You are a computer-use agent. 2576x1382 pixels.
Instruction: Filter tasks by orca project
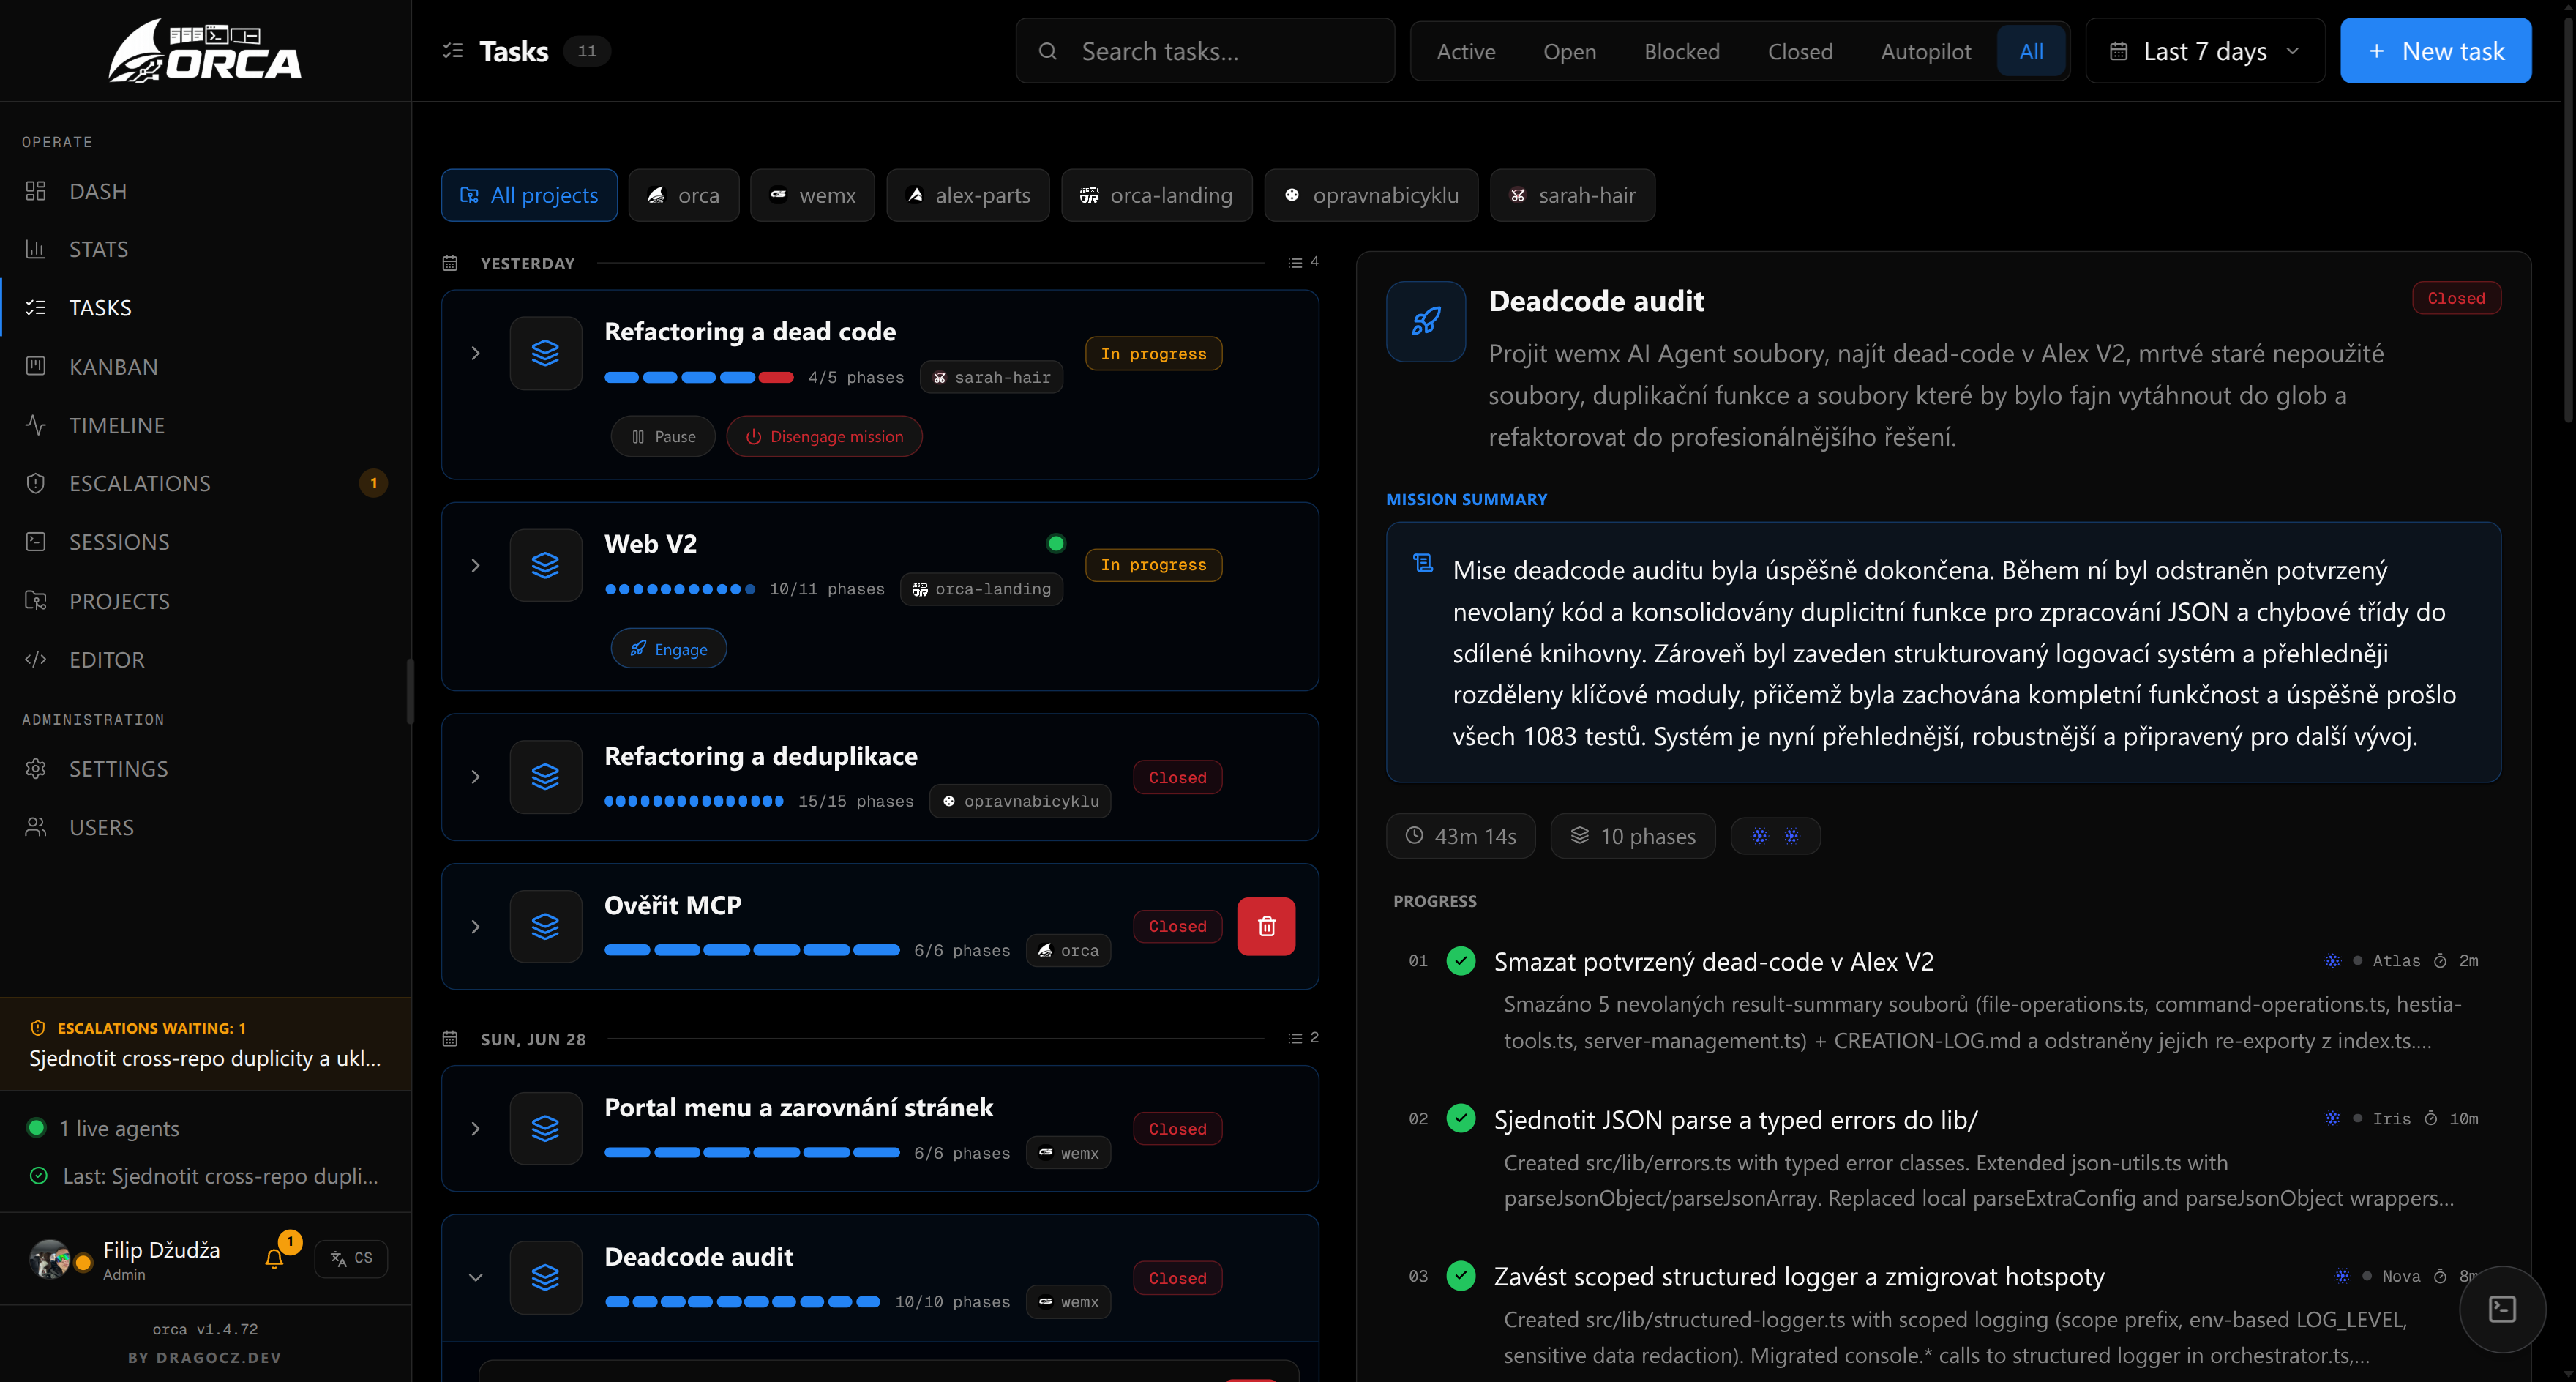pyautogui.click(x=684, y=195)
